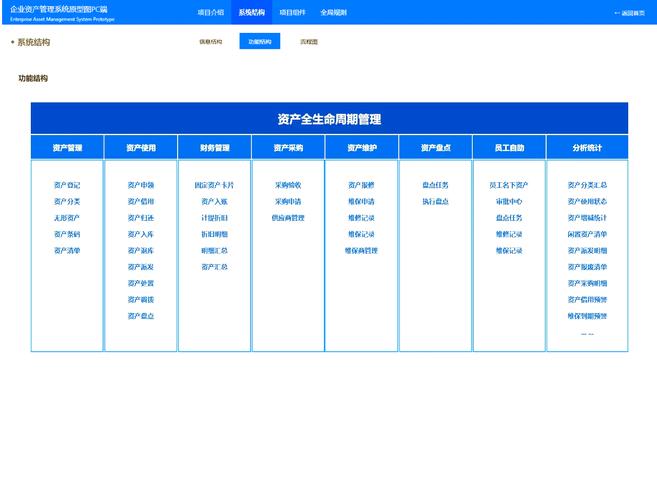The width and height of the screenshot is (657, 500).
Task: Open the 供应商管理 link under 资产采购
Action: point(288,218)
